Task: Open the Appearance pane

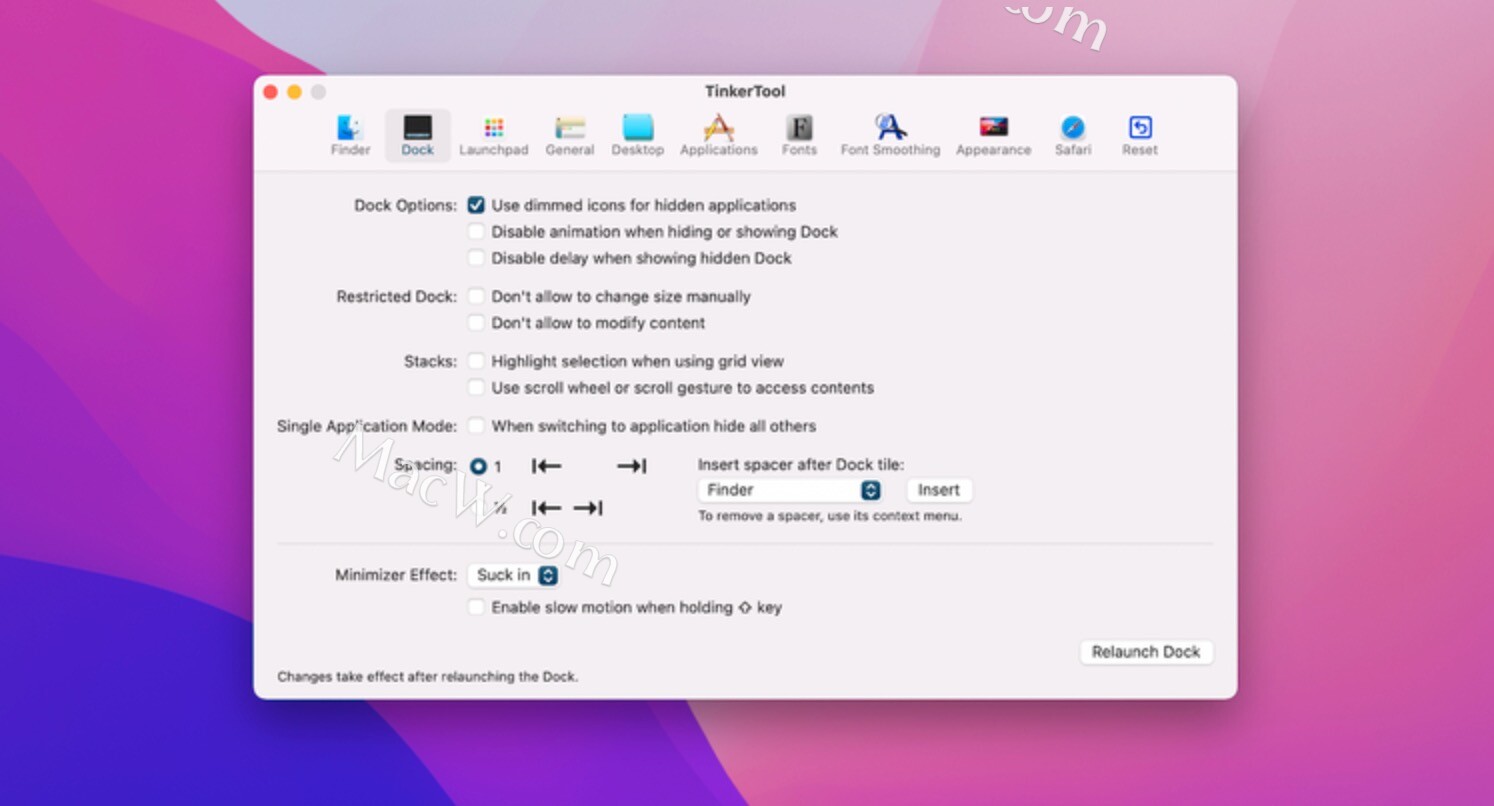Action: click(993, 135)
